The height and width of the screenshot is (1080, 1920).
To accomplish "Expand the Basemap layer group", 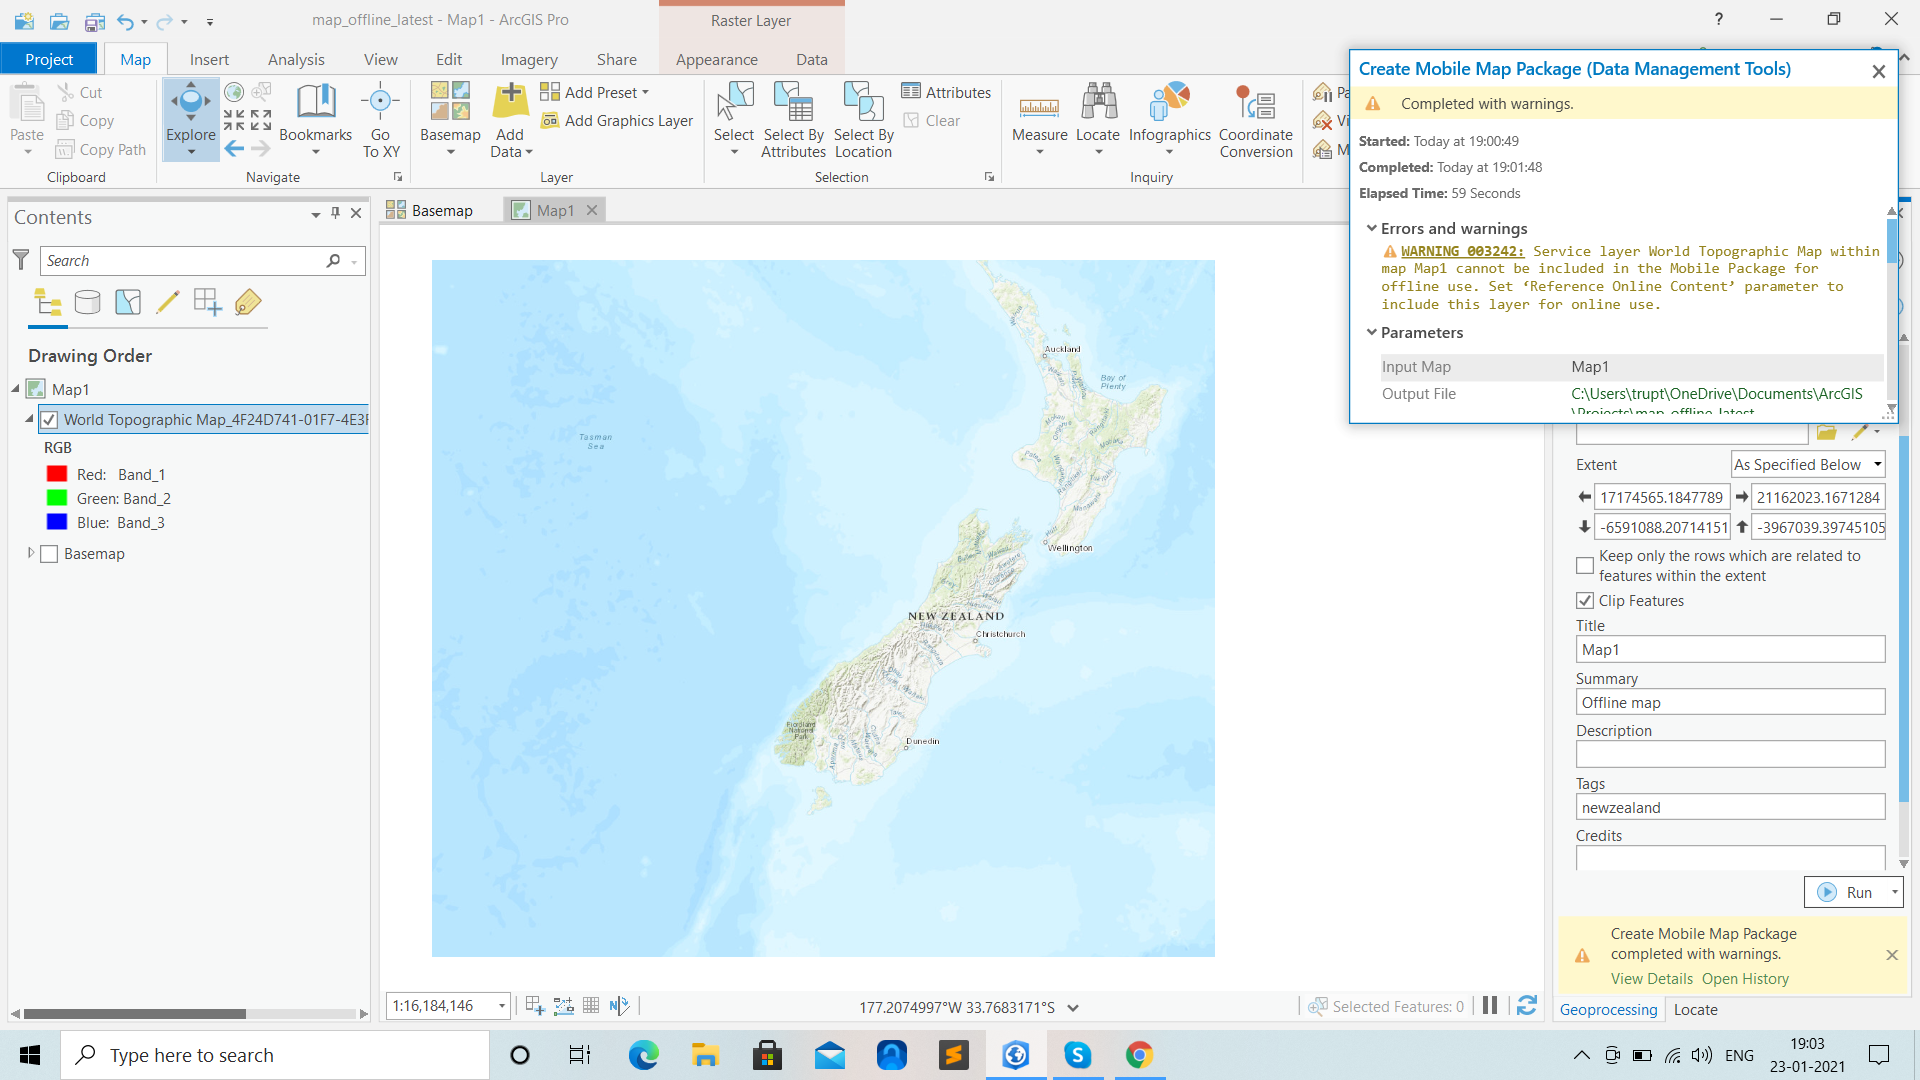I will click(31, 553).
